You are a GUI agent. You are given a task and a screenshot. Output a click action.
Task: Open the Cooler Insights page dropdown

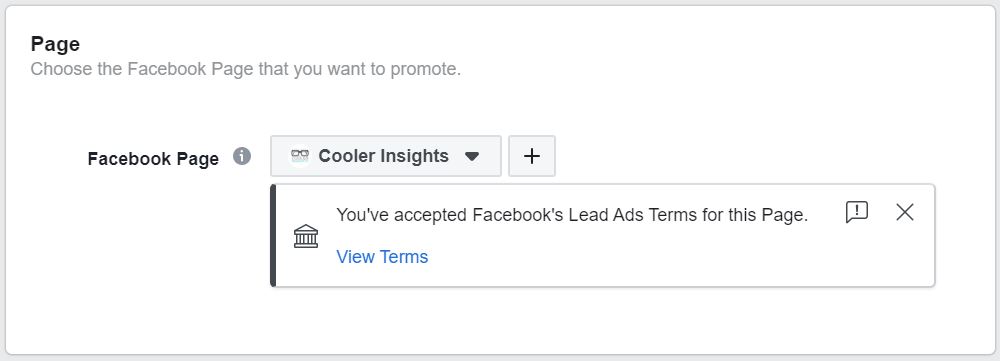point(386,156)
